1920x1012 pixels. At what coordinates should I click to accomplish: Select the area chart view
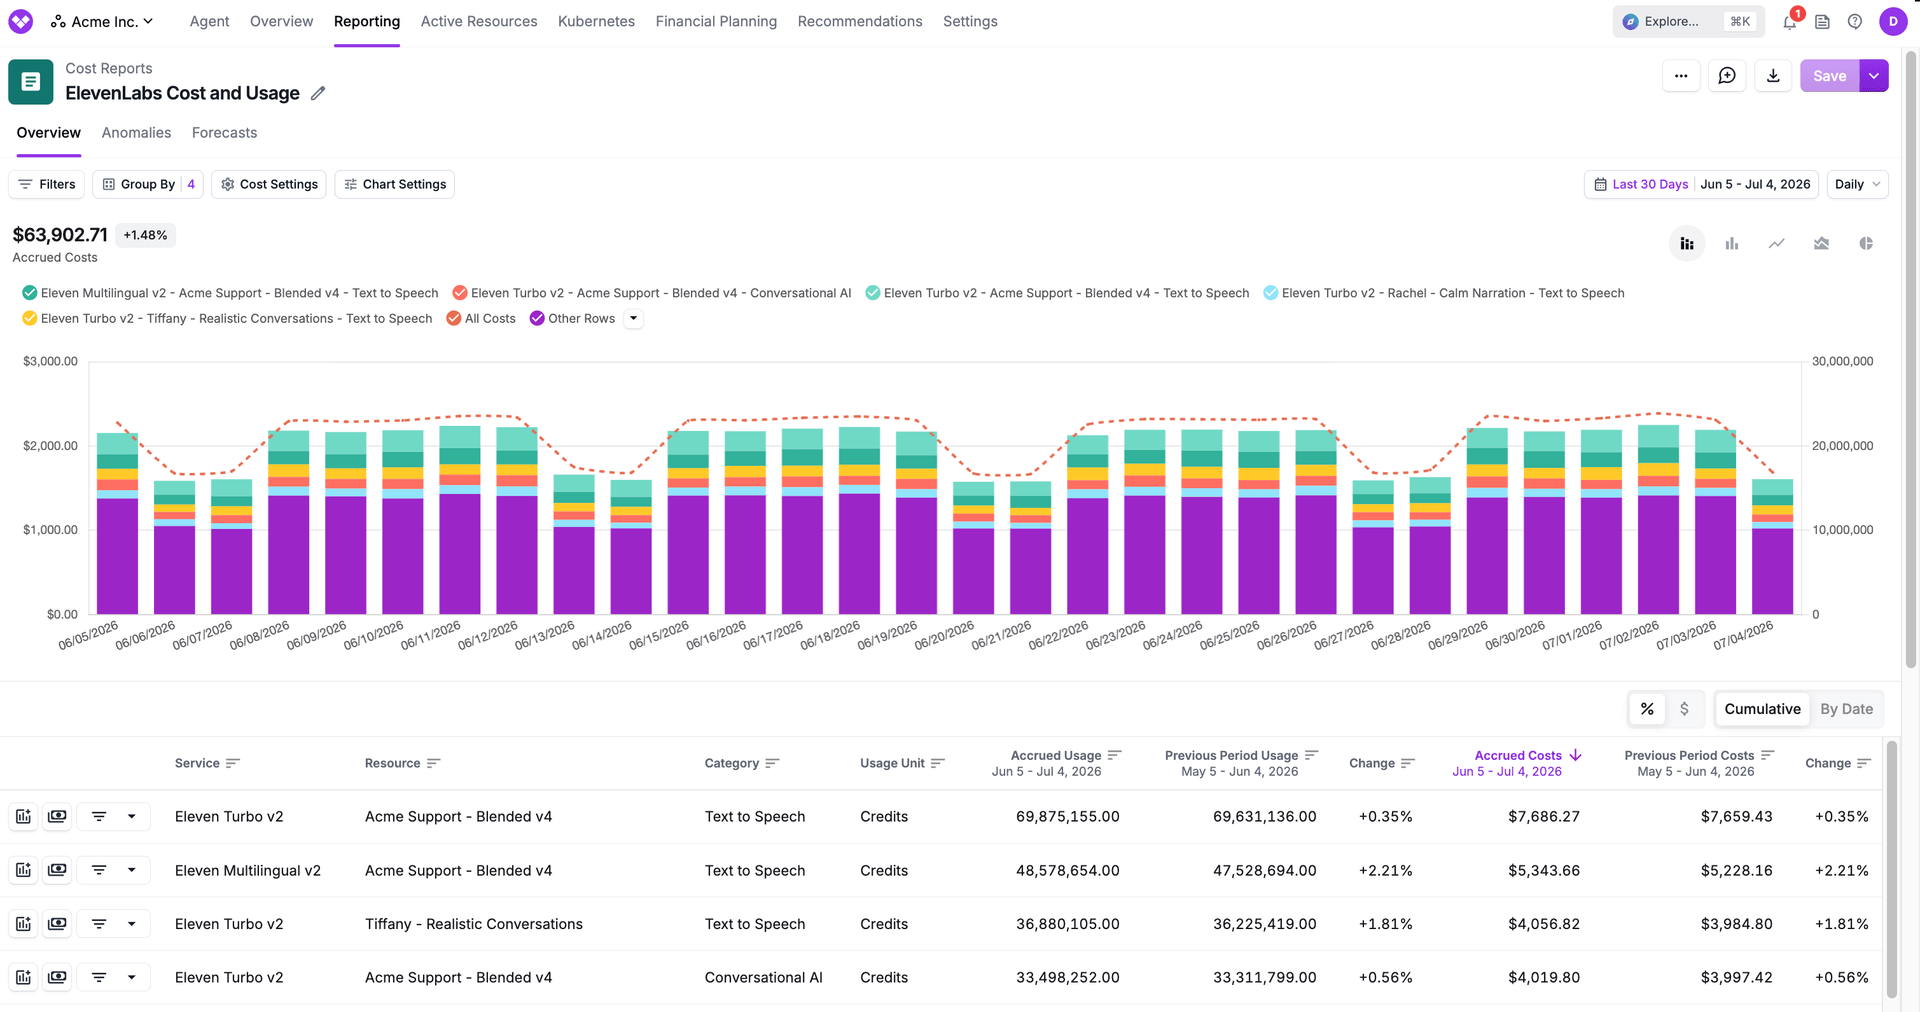tap(1821, 243)
